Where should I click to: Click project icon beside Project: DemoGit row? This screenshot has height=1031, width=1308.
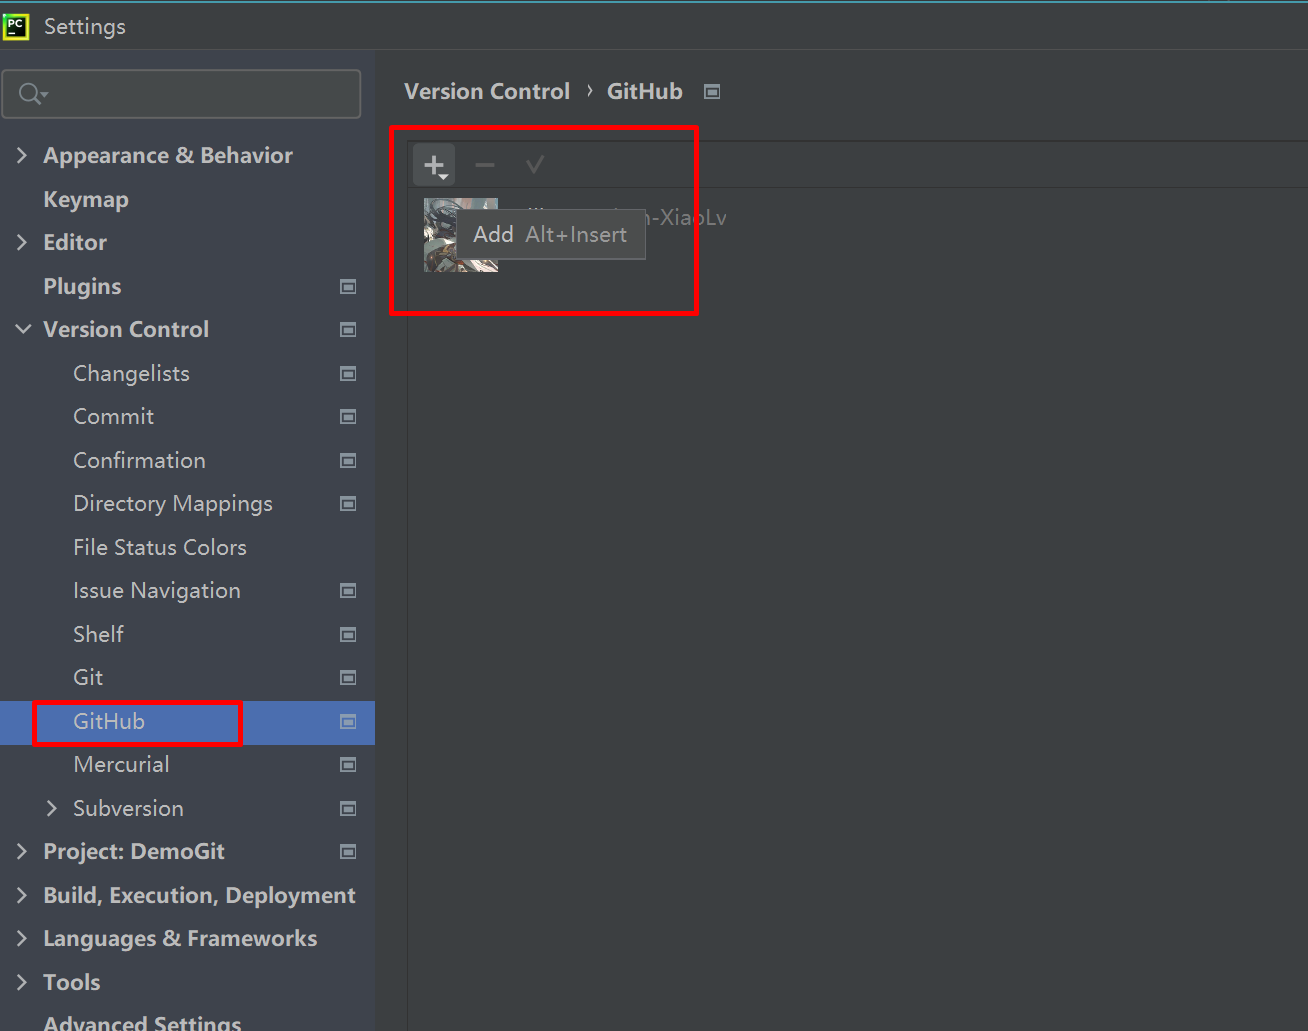coord(348,852)
